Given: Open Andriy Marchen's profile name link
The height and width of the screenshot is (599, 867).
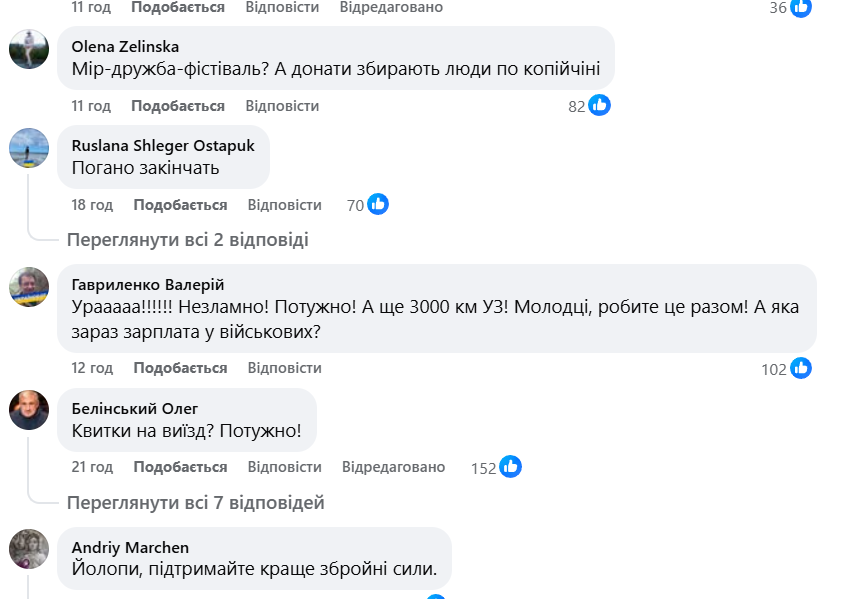Looking at the screenshot, I should 131,547.
